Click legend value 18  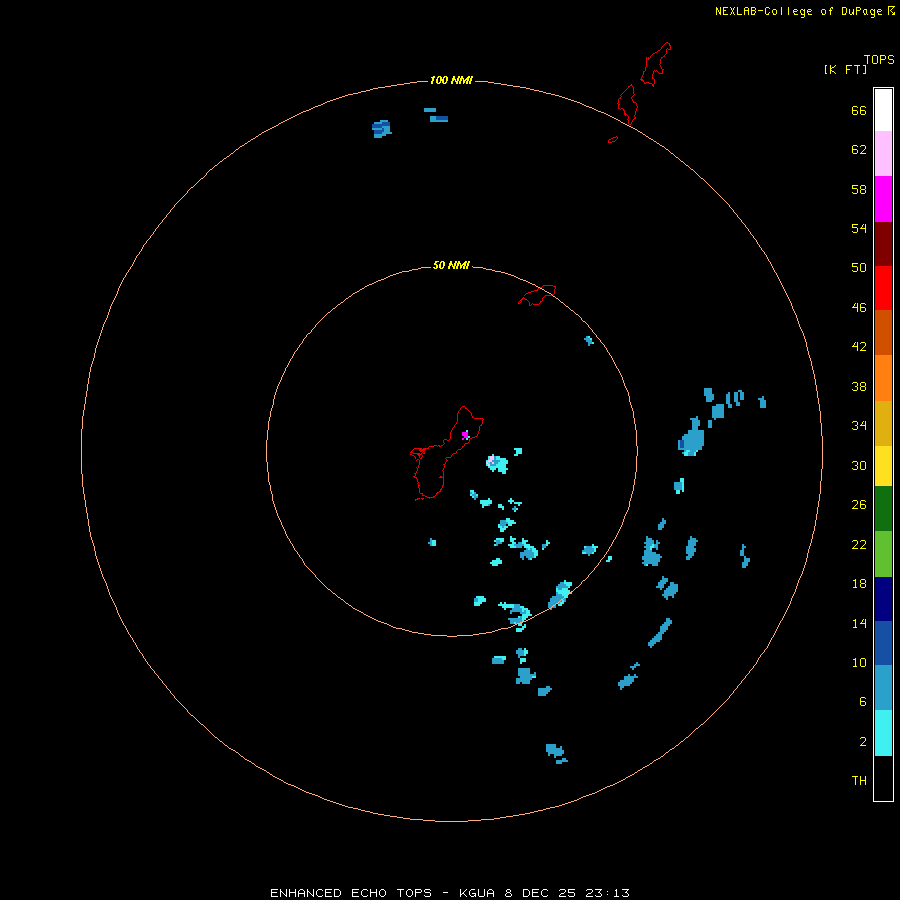[x=859, y=584]
